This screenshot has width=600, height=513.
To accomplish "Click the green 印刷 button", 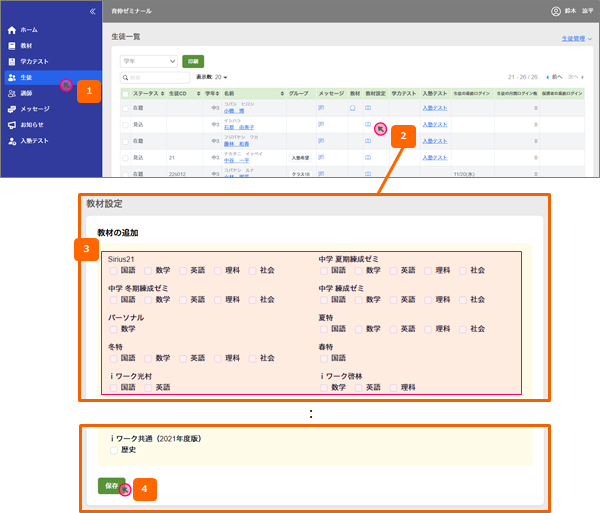I will coord(192,61).
